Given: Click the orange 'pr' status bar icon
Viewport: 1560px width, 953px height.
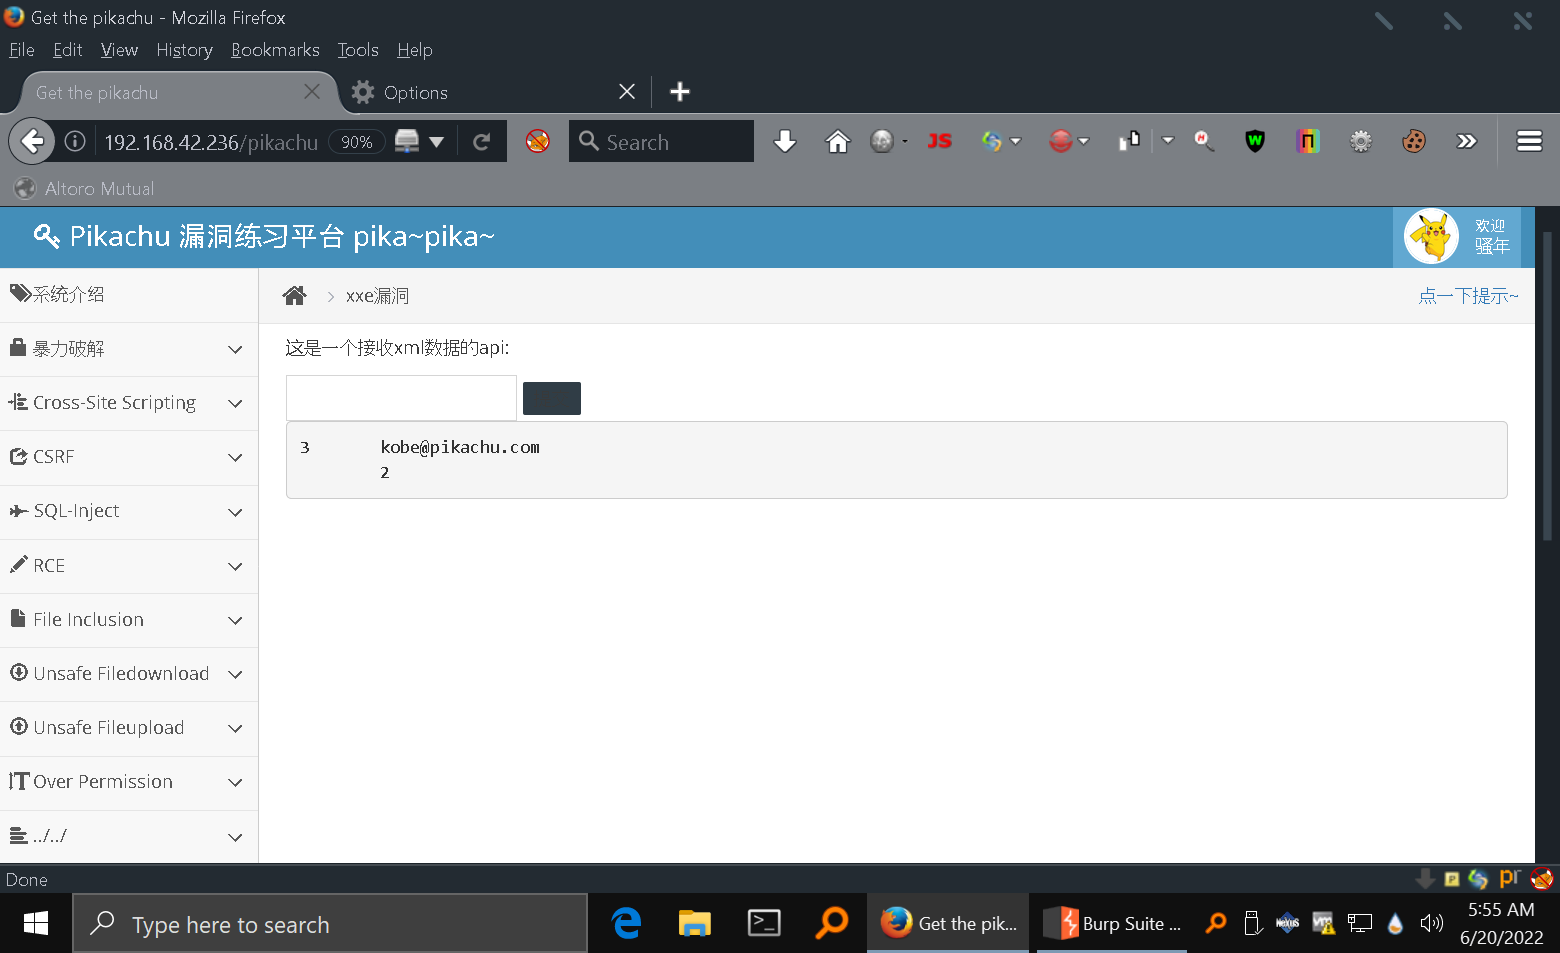Looking at the screenshot, I should click(1510, 878).
